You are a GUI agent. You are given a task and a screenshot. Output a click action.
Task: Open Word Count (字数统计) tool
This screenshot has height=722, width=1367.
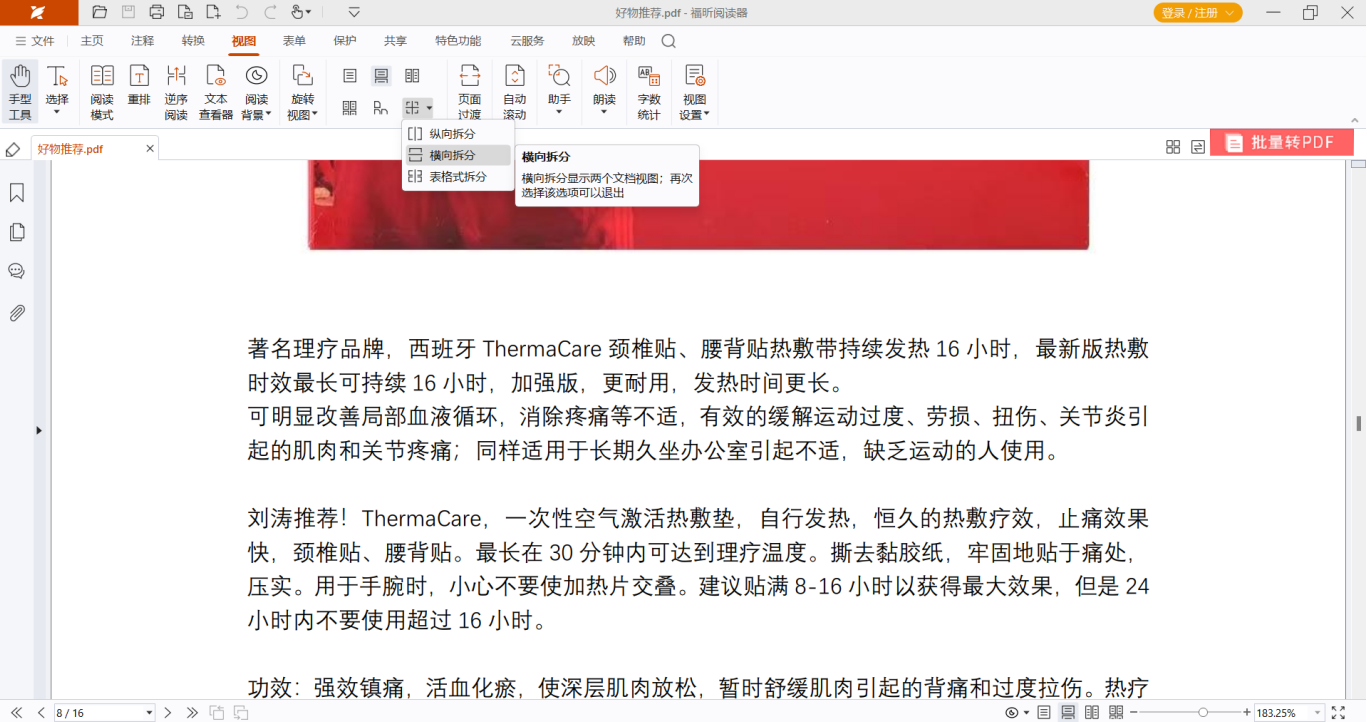point(649,90)
